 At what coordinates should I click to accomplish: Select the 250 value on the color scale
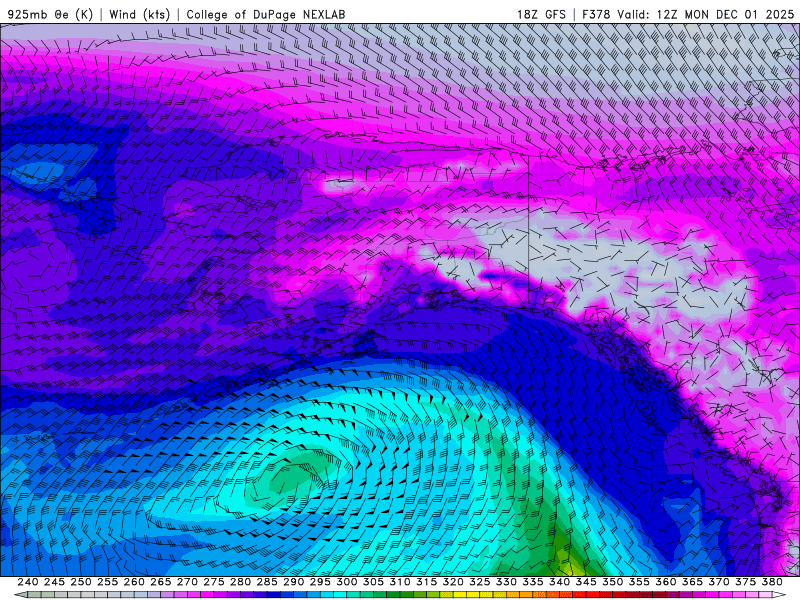coord(81,582)
